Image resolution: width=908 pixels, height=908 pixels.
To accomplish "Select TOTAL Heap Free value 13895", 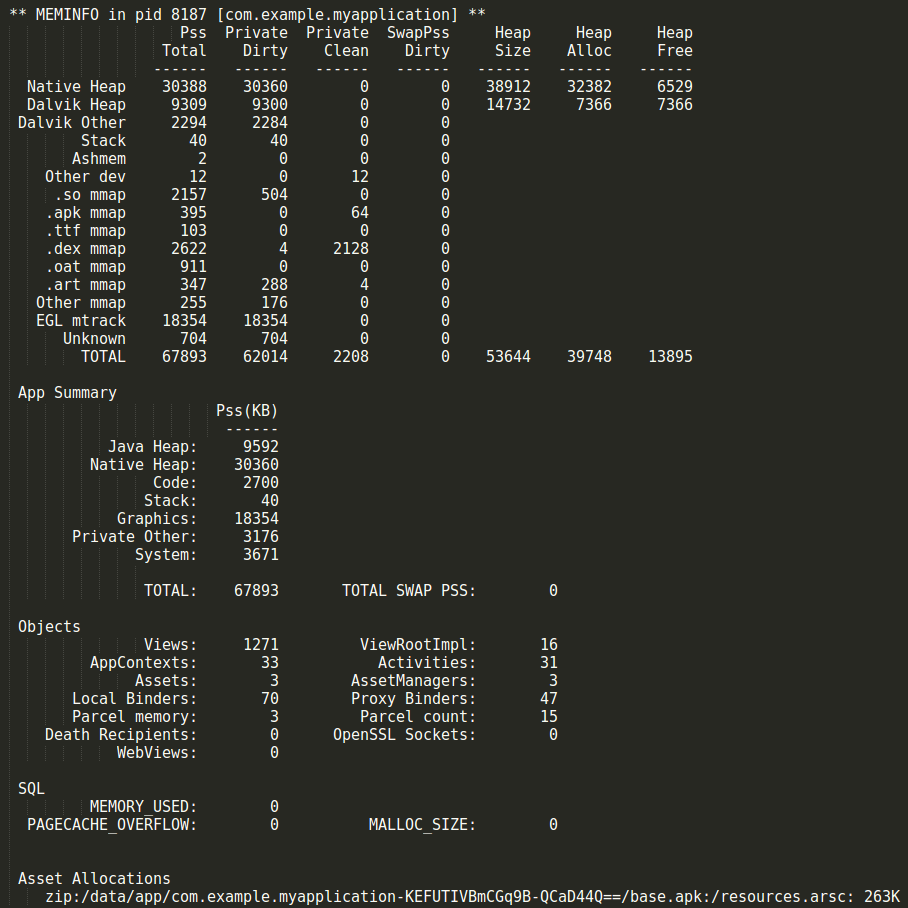I will [x=671, y=357].
